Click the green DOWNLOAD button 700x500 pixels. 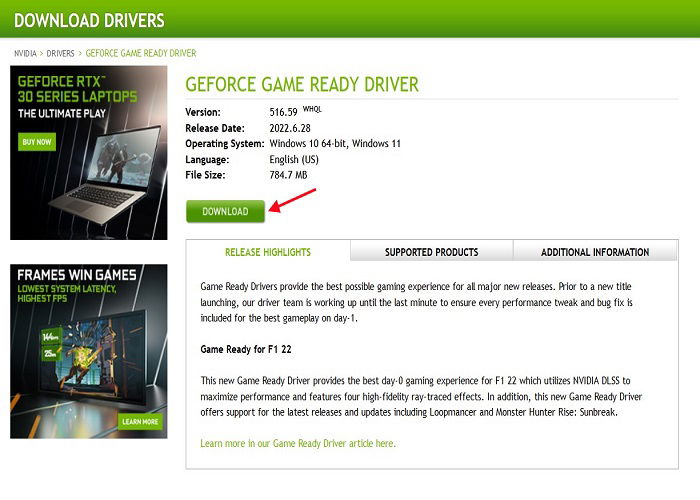point(225,211)
